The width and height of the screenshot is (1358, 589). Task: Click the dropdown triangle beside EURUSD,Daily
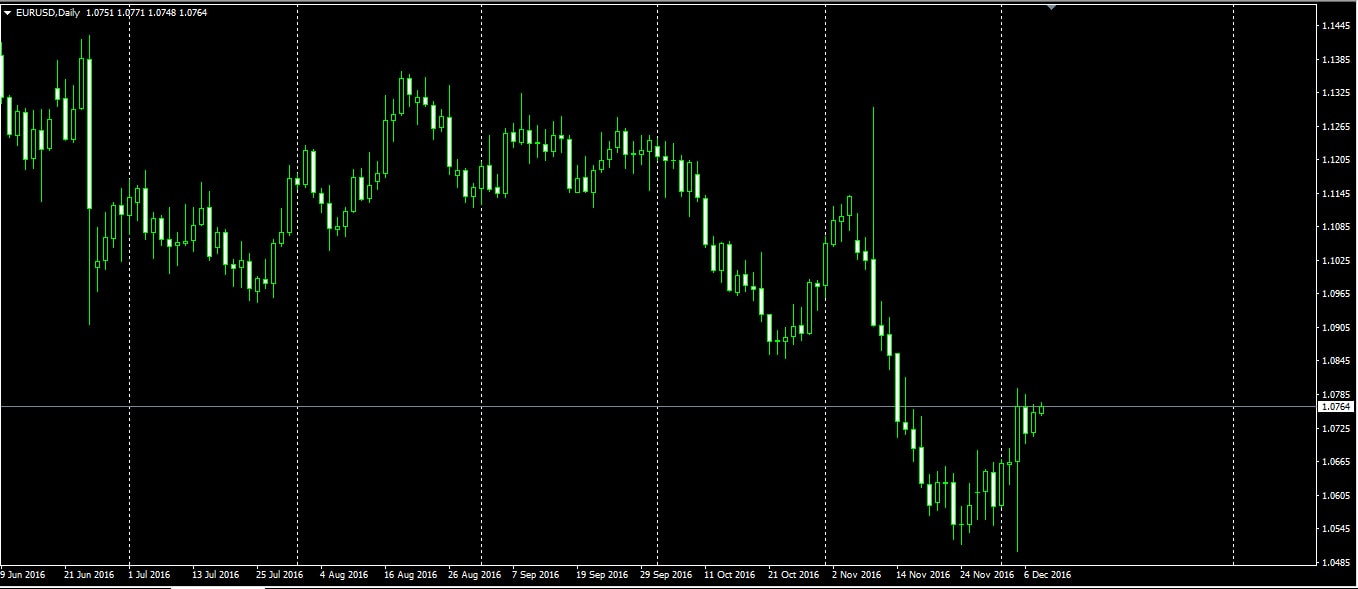(x=8, y=12)
